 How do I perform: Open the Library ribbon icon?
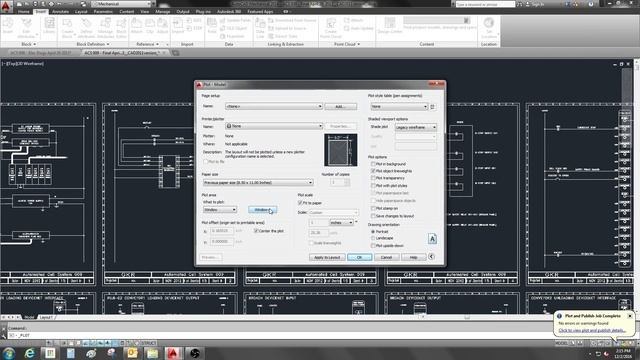pos(49,25)
